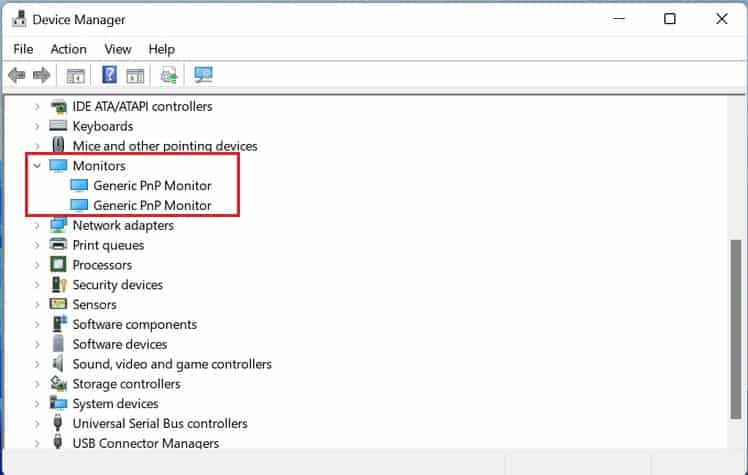Click the Monitors category icon
Screen dimensions: 748x475
[58, 165]
